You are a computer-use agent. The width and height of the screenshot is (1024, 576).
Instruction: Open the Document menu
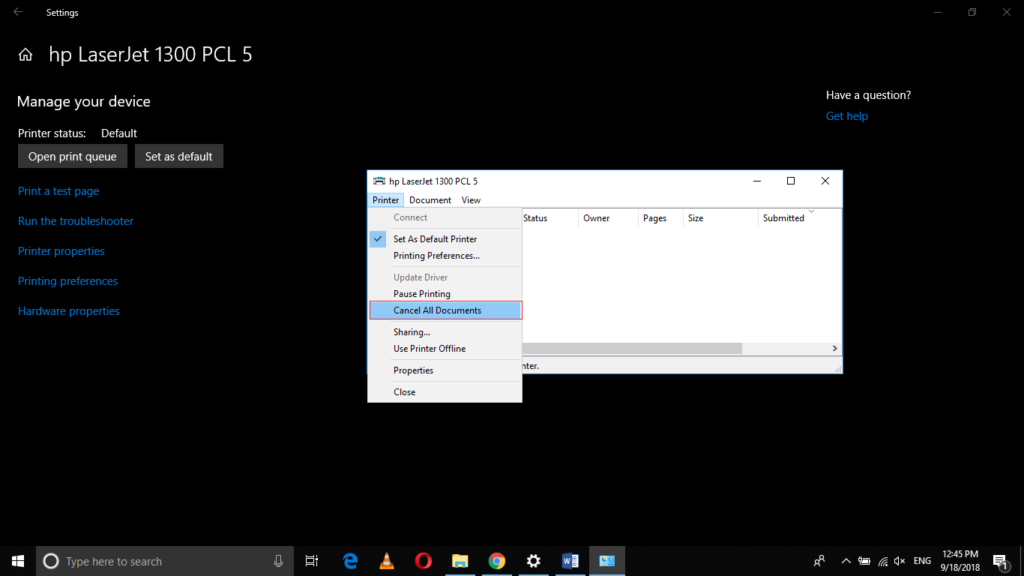coord(430,200)
